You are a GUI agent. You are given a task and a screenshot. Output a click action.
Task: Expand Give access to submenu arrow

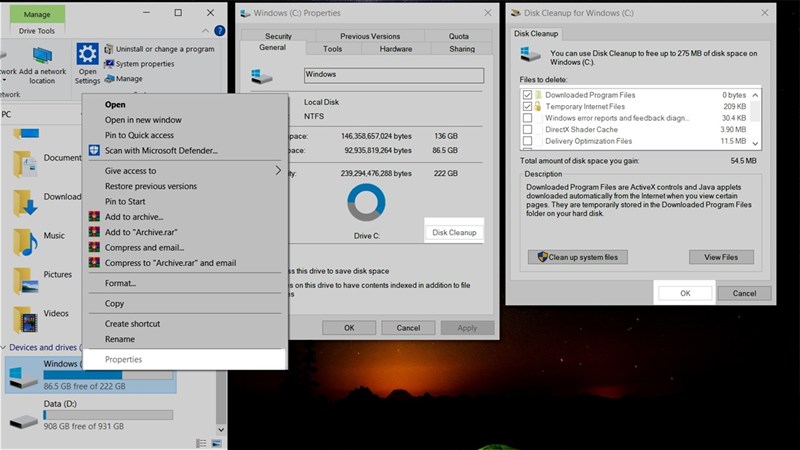[278, 170]
